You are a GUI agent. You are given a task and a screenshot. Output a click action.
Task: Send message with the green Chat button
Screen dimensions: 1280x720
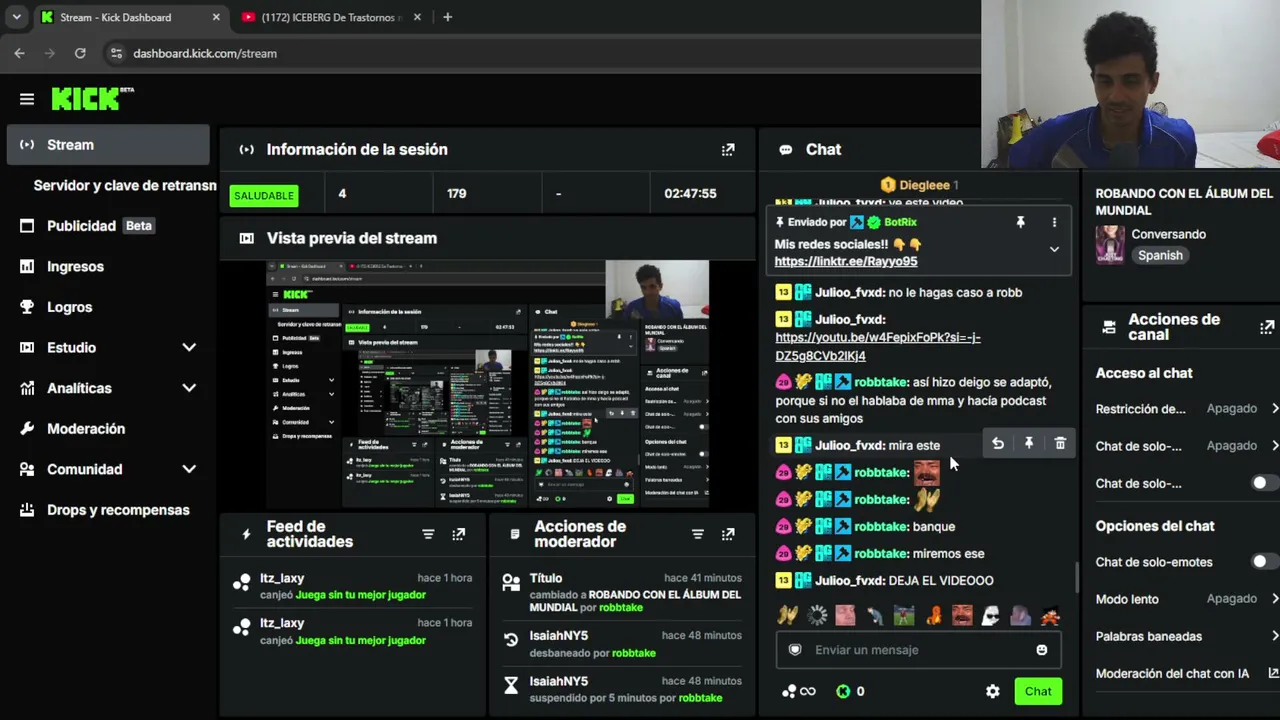tap(1038, 691)
